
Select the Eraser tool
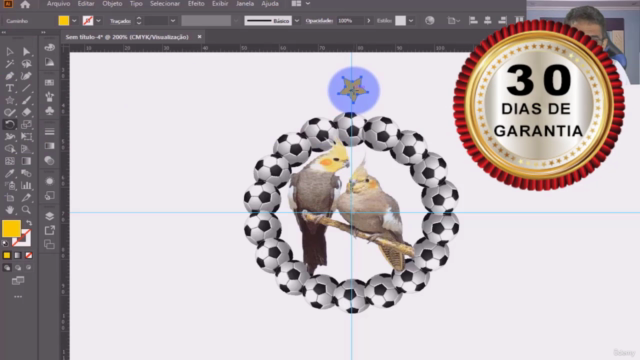[x=26, y=112]
